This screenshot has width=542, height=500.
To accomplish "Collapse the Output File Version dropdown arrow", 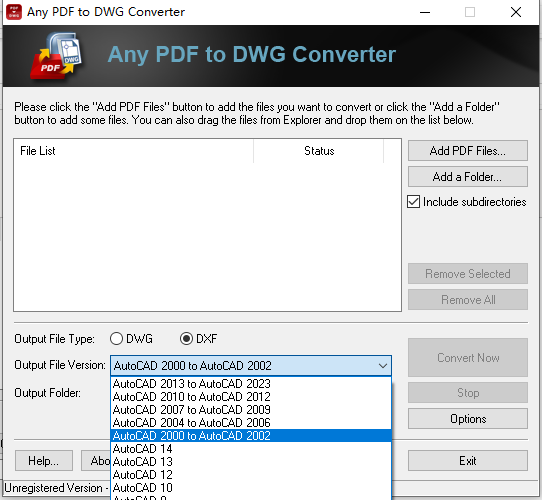I will click(383, 365).
